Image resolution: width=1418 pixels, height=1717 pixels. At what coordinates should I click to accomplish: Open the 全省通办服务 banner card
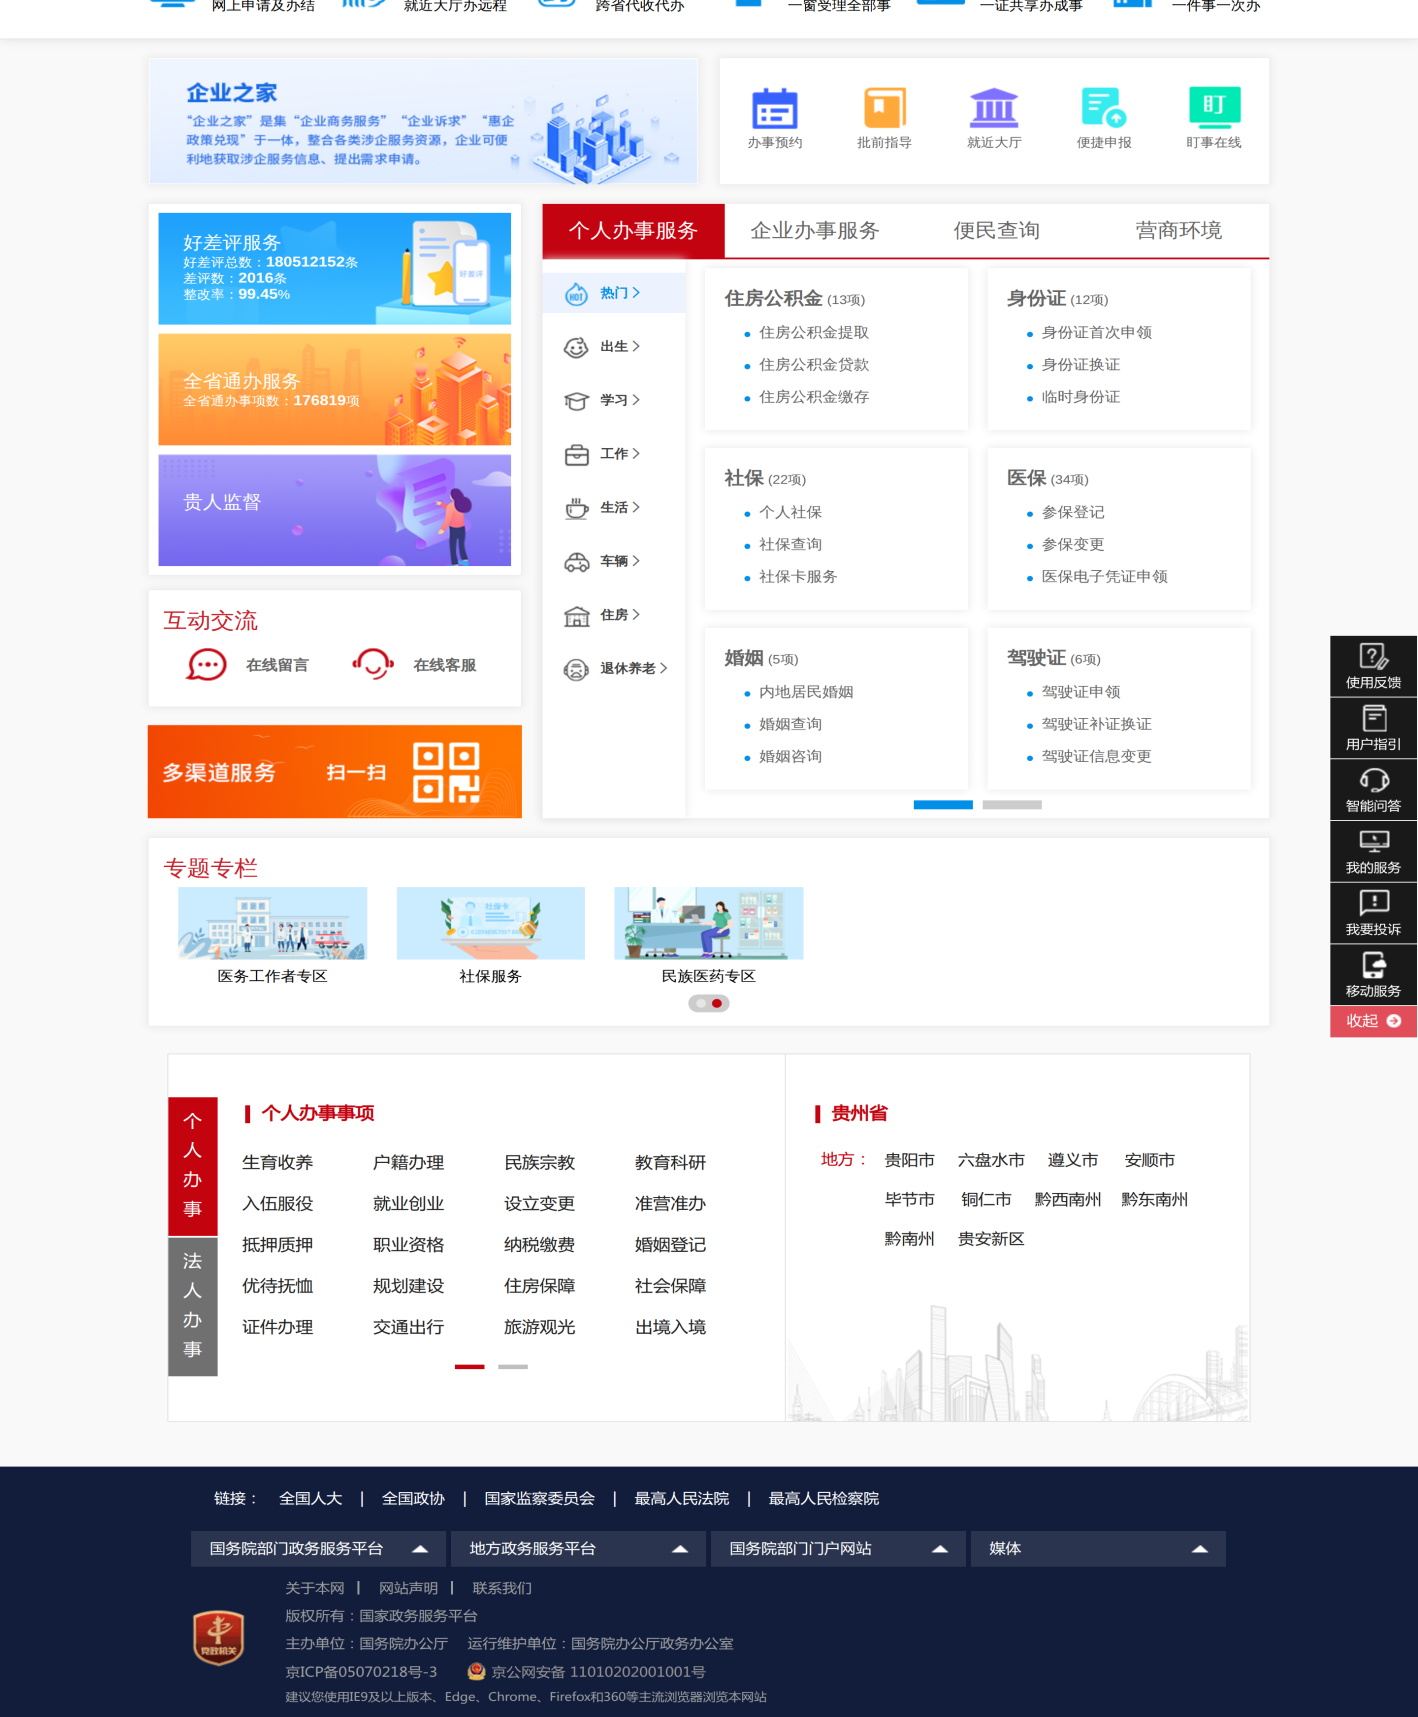[x=334, y=390]
